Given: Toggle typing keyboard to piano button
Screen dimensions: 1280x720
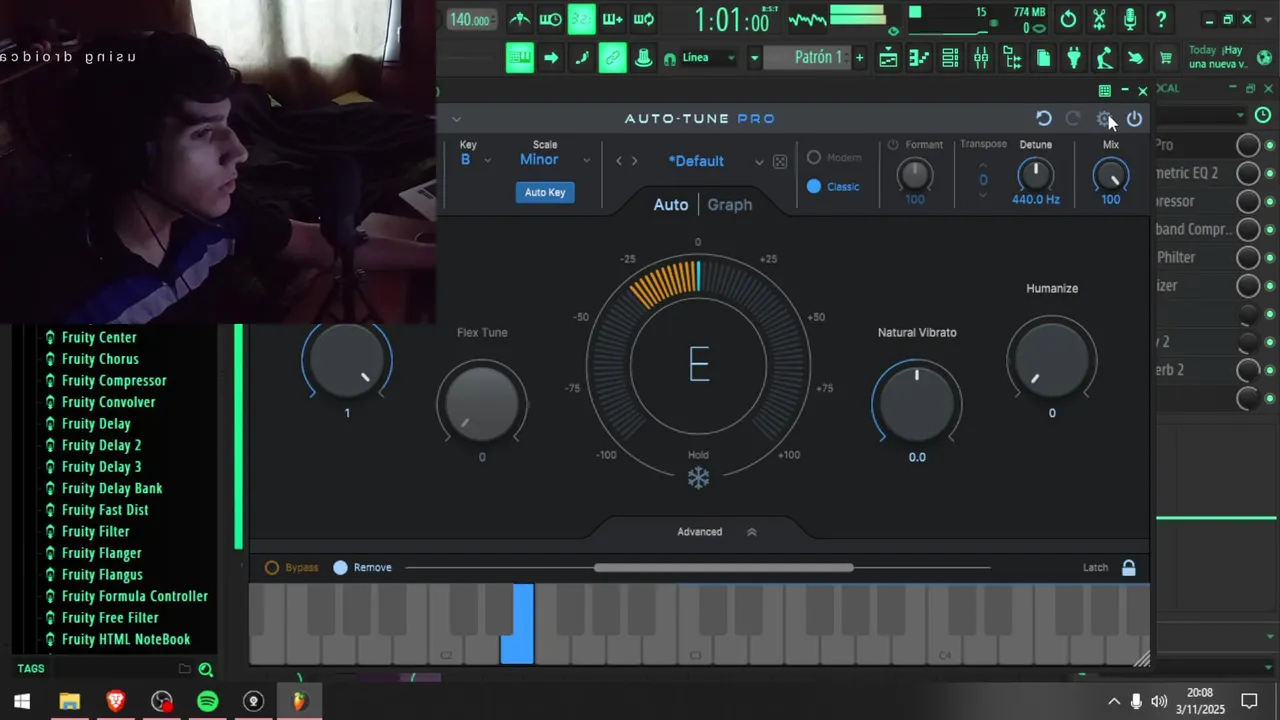Looking at the screenshot, I should click(x=519, y=57).
